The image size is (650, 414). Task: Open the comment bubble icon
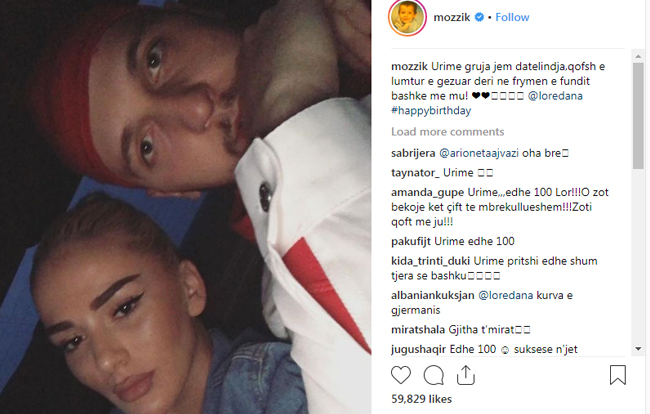[x=434, y=375]
